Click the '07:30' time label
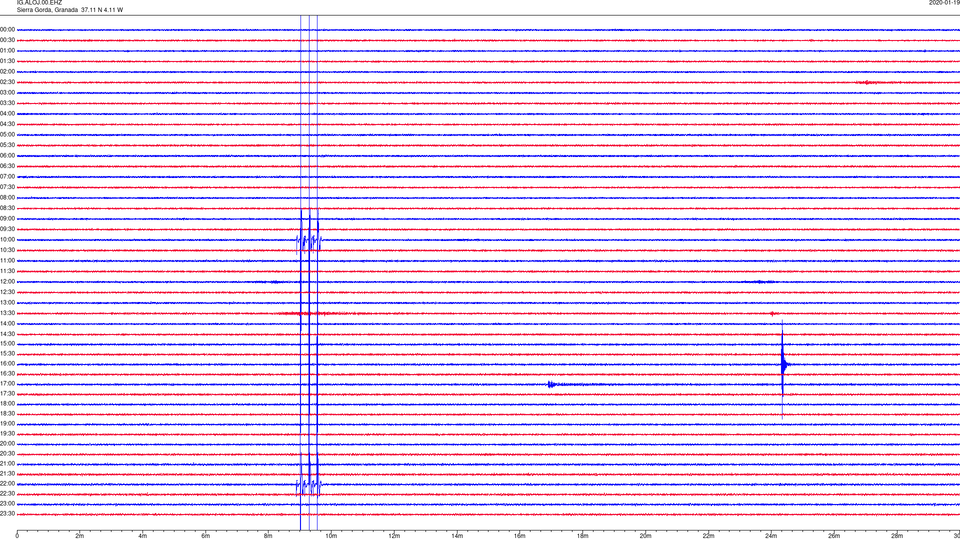Screen dimensions: 960x540 point(7,187)
